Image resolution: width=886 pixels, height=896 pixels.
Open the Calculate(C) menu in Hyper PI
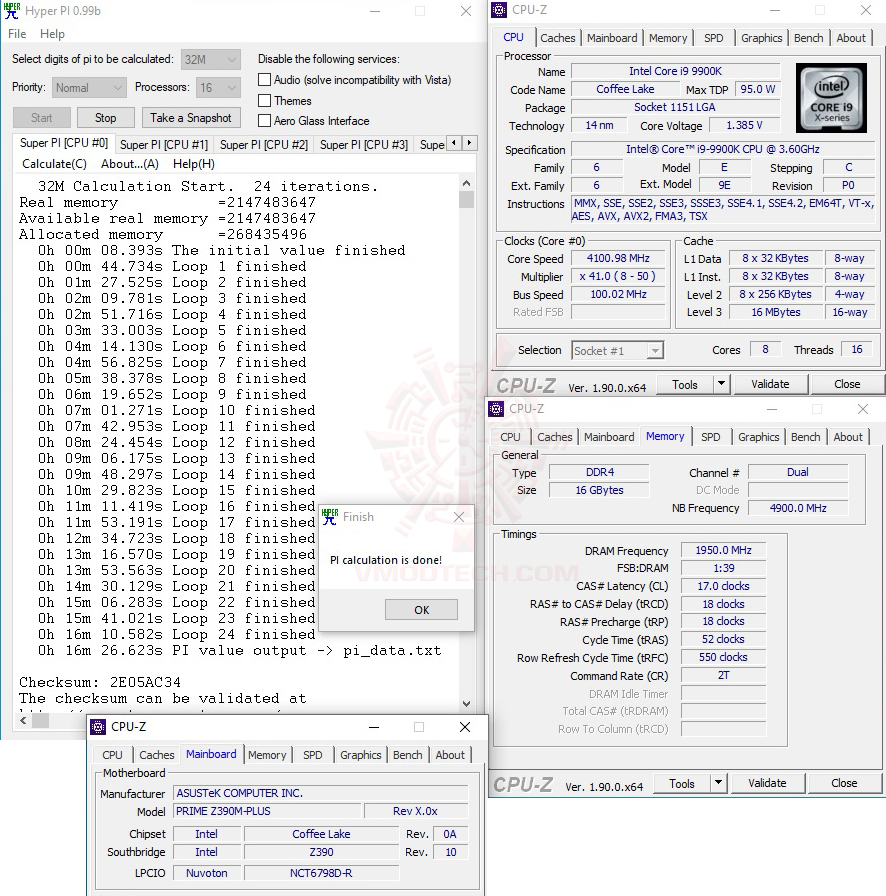(54, 164)
